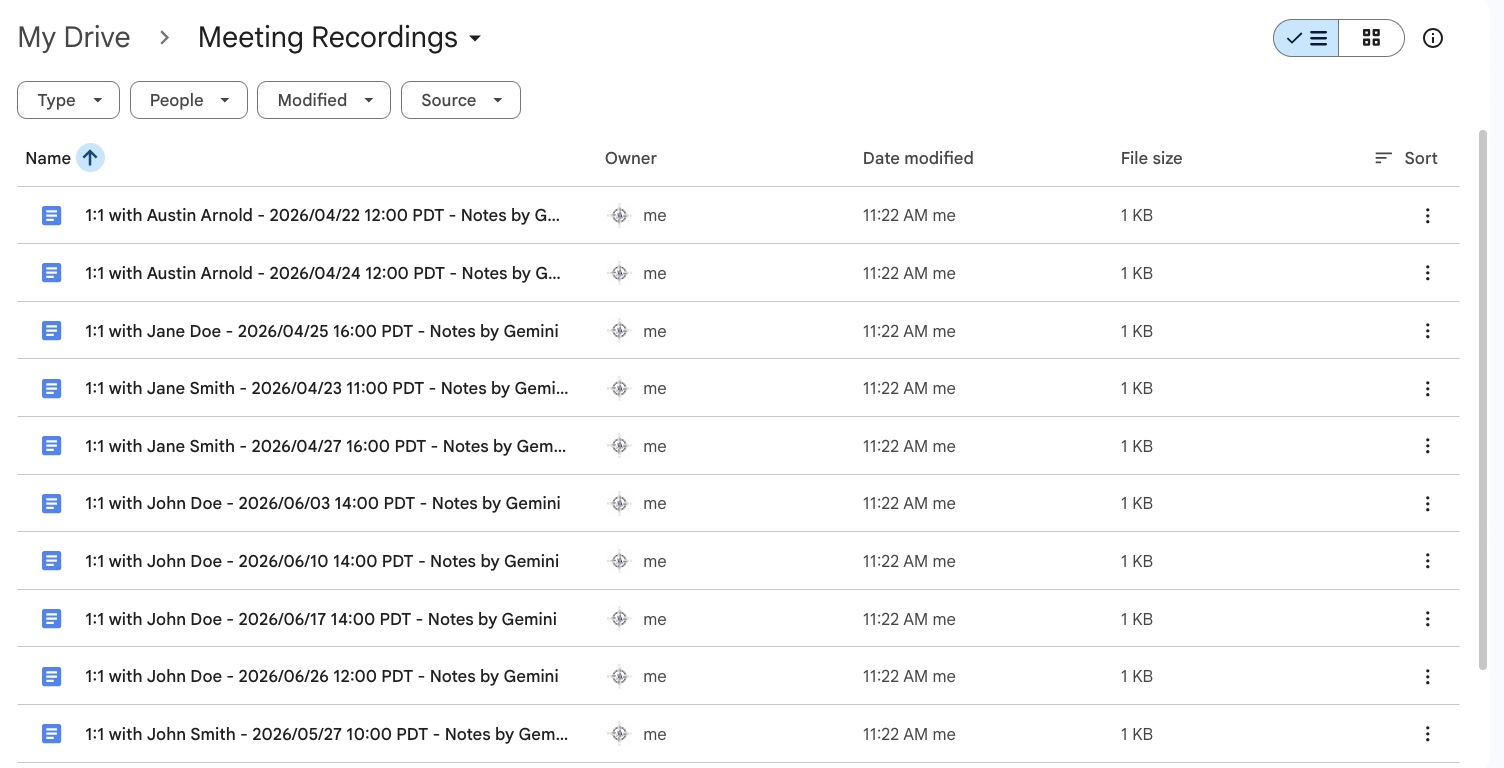Click Docs icon of Jane Doe 2026/04/25 file
Screen dimensions: 1504x768
52,331
